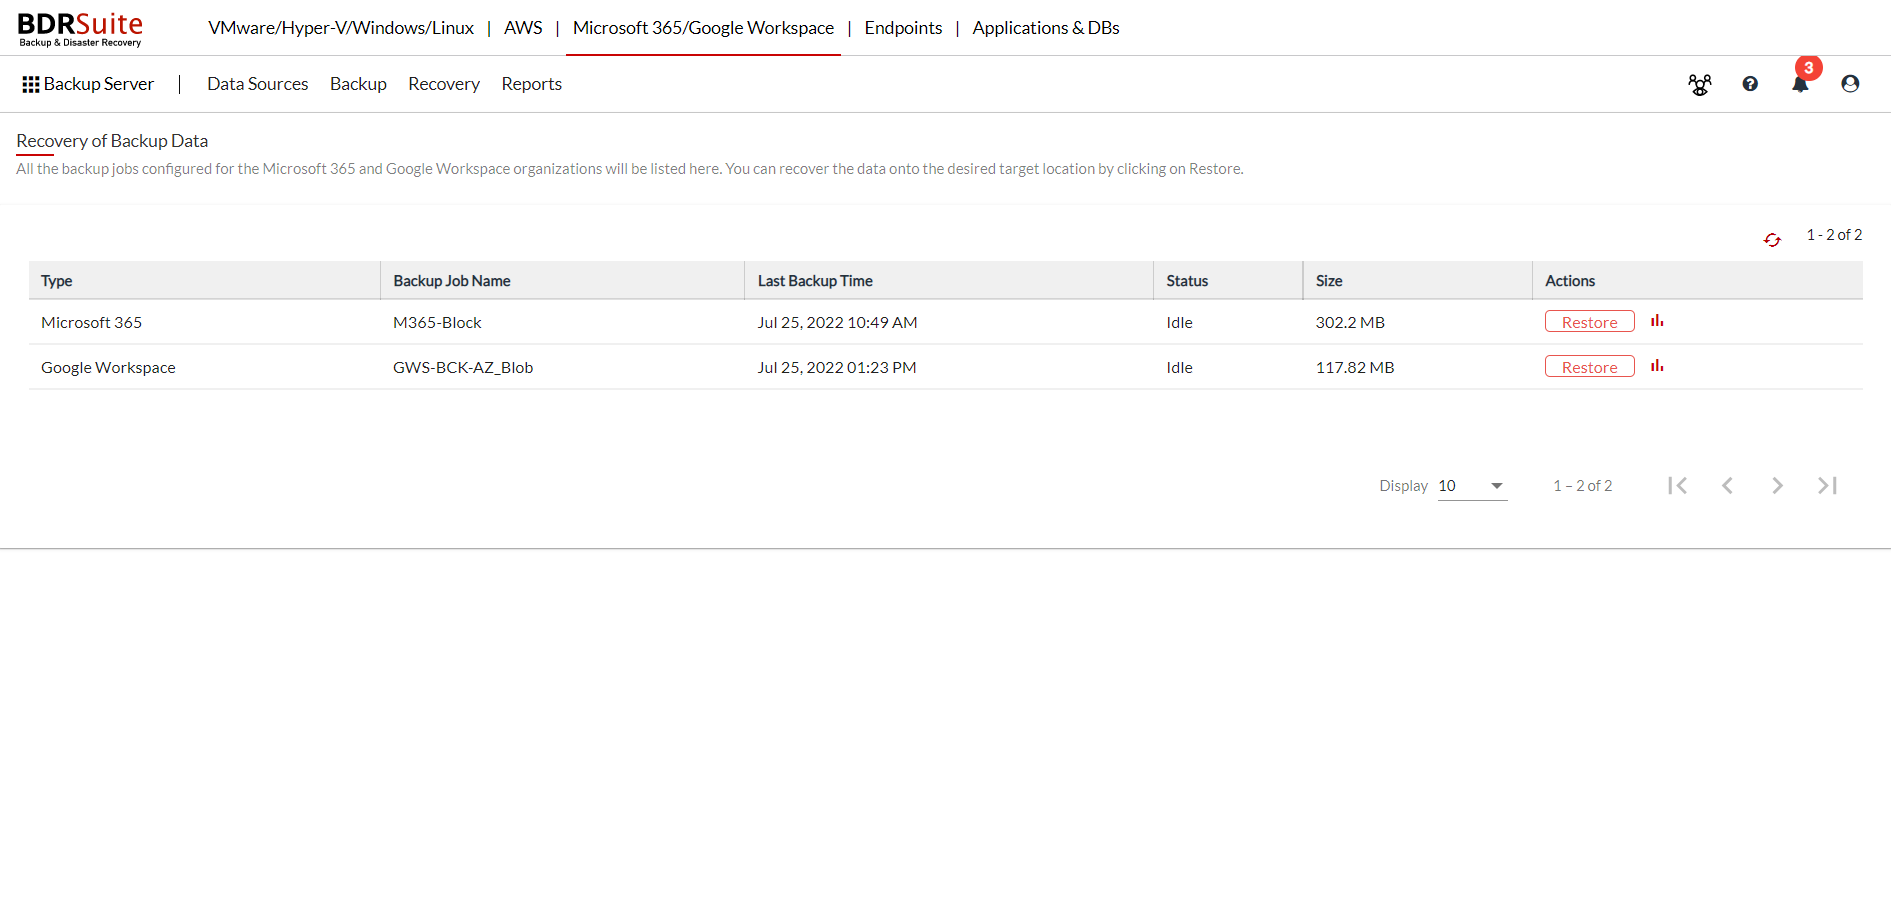Click the Idle status of GWS-BCK-AZ_Blob
This screenshot has width=1891, height=902.
(1179, 367)
